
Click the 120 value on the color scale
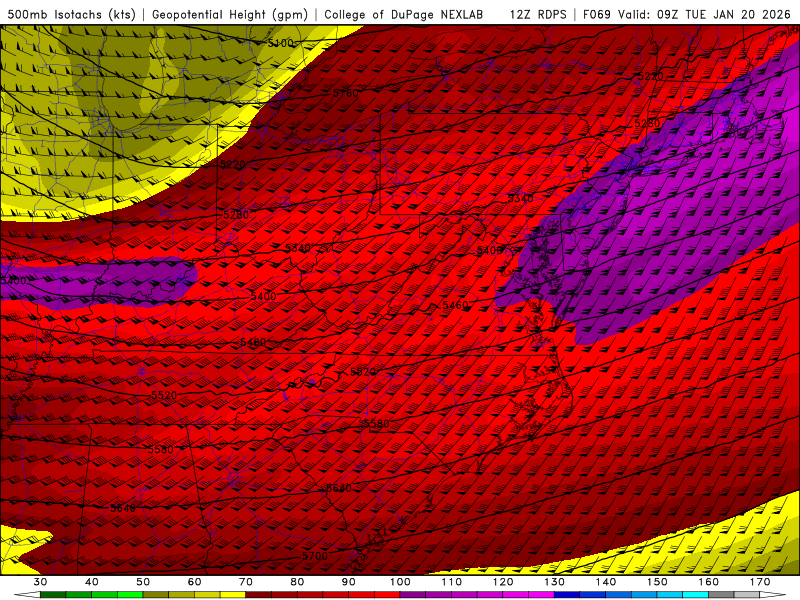pos(503,582)
